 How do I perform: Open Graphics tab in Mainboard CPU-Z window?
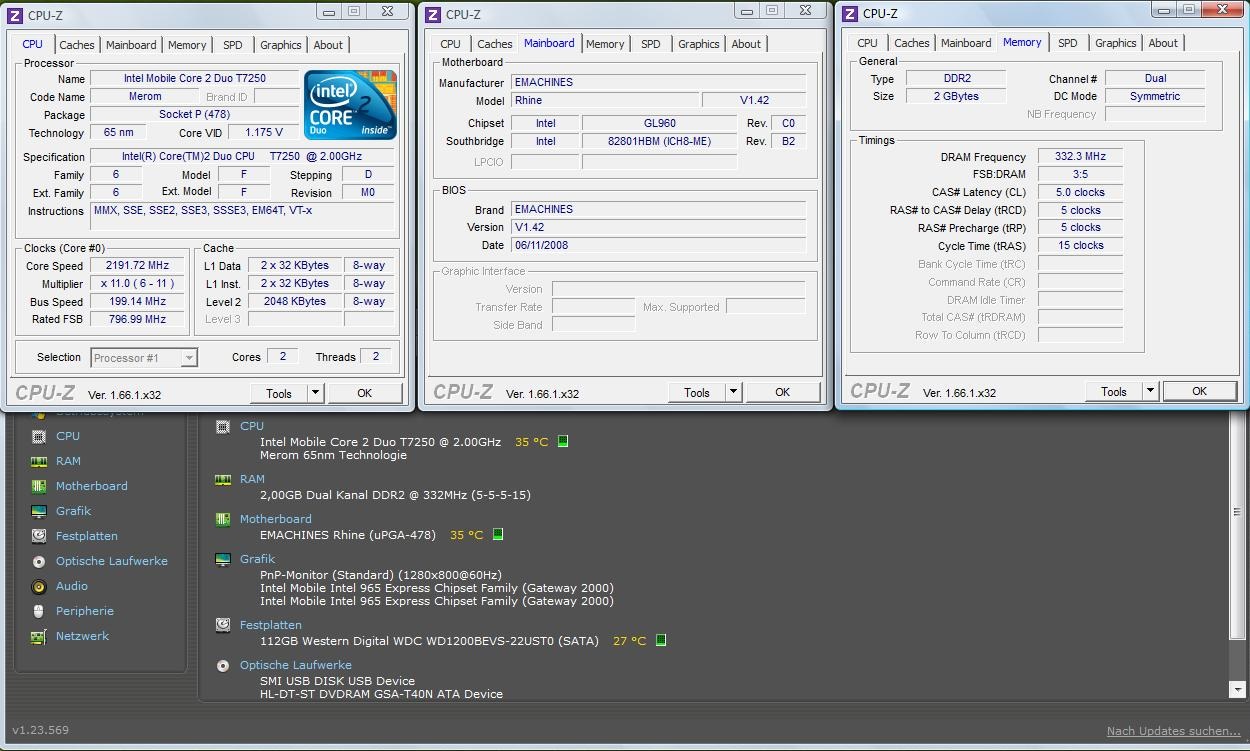click(x=699, y=44)
